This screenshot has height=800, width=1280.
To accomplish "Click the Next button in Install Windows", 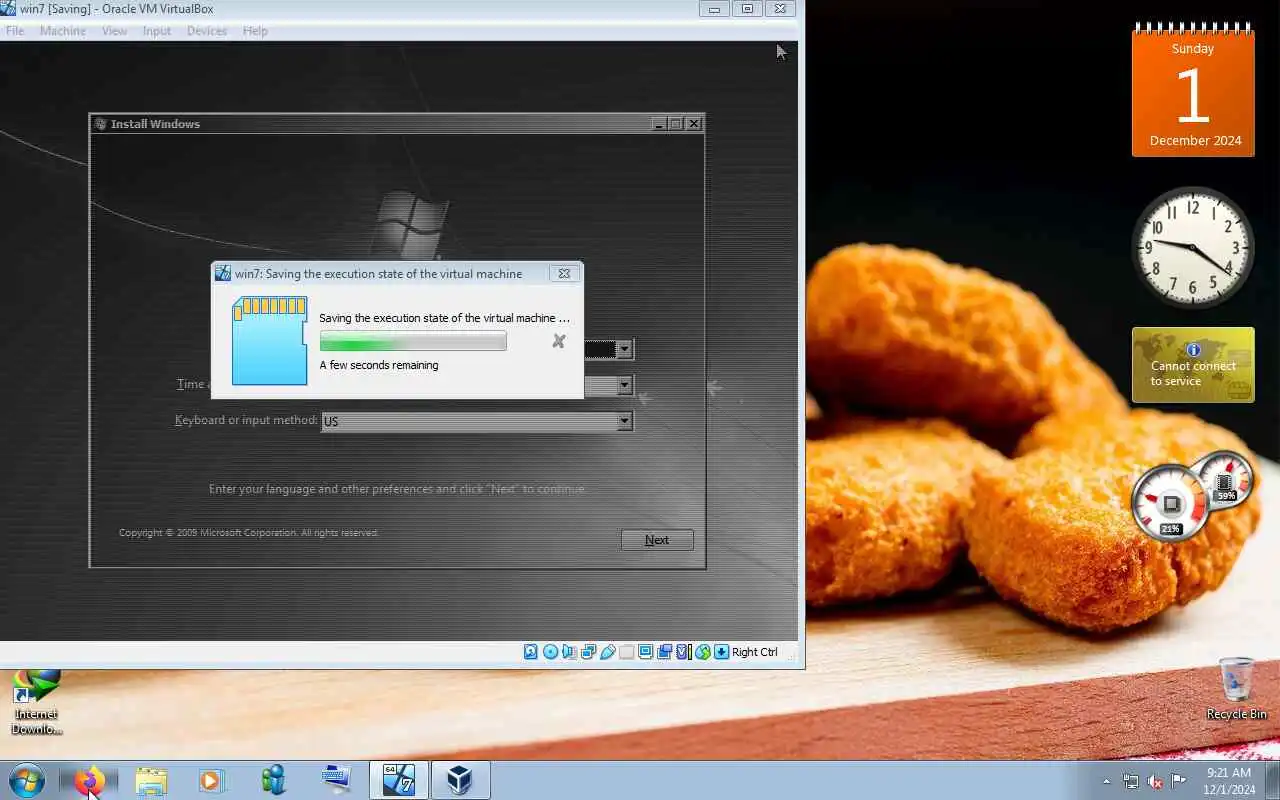I will 657,540.
